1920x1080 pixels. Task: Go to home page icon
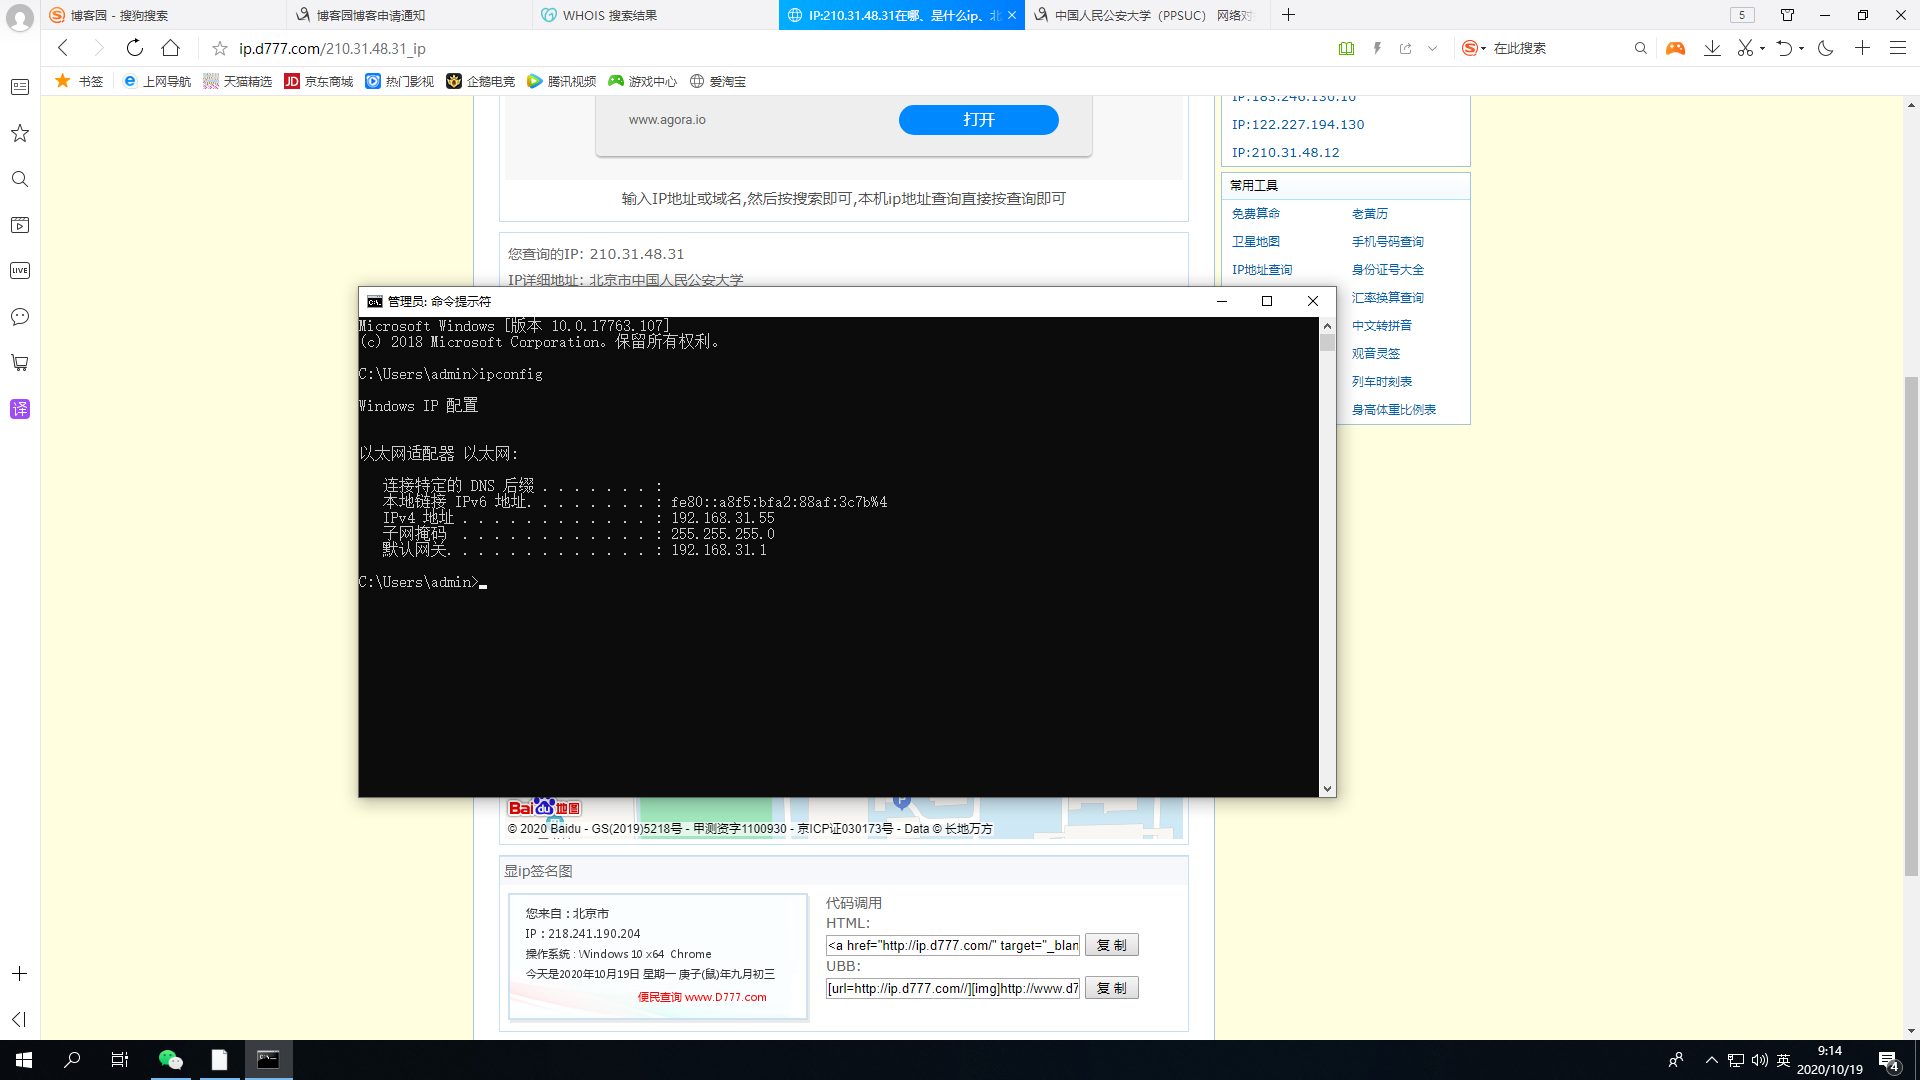point(171,48)
